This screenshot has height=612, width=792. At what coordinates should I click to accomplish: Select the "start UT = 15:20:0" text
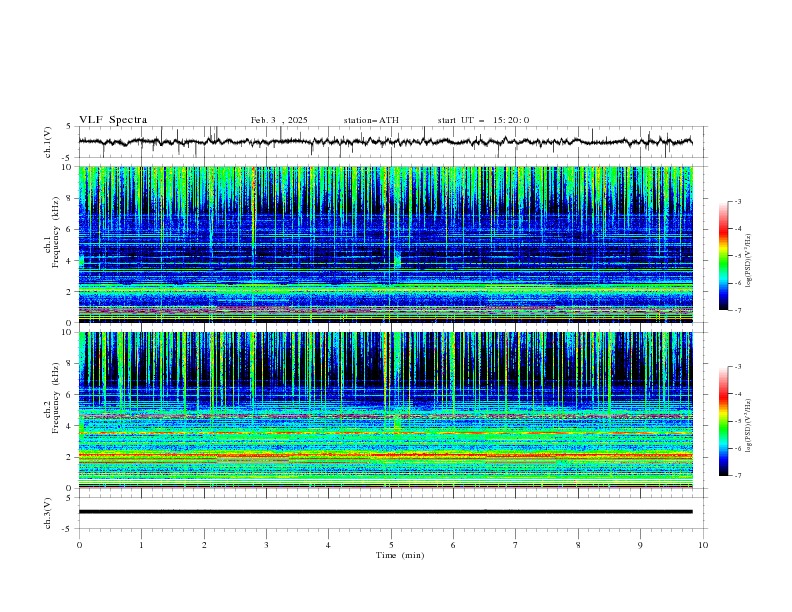click(483, 120)
